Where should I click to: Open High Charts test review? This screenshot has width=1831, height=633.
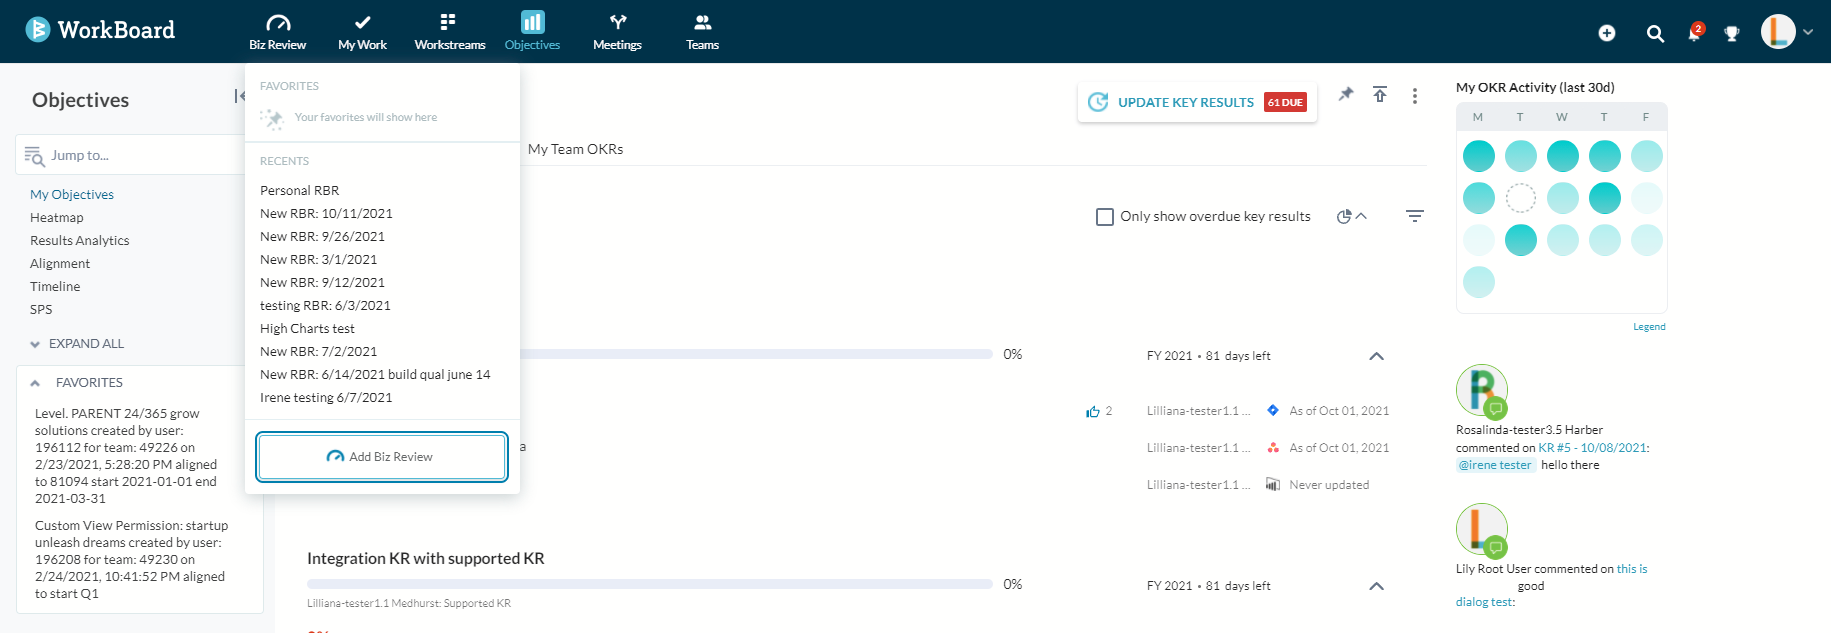(307, 328)
